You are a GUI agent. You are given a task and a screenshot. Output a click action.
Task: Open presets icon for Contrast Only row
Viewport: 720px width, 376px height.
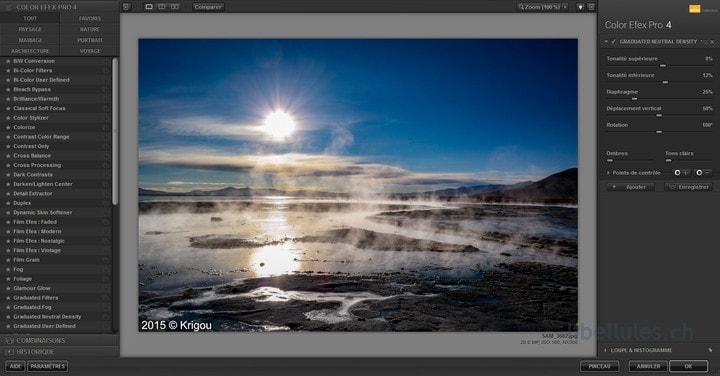click(x=106, y=146)
